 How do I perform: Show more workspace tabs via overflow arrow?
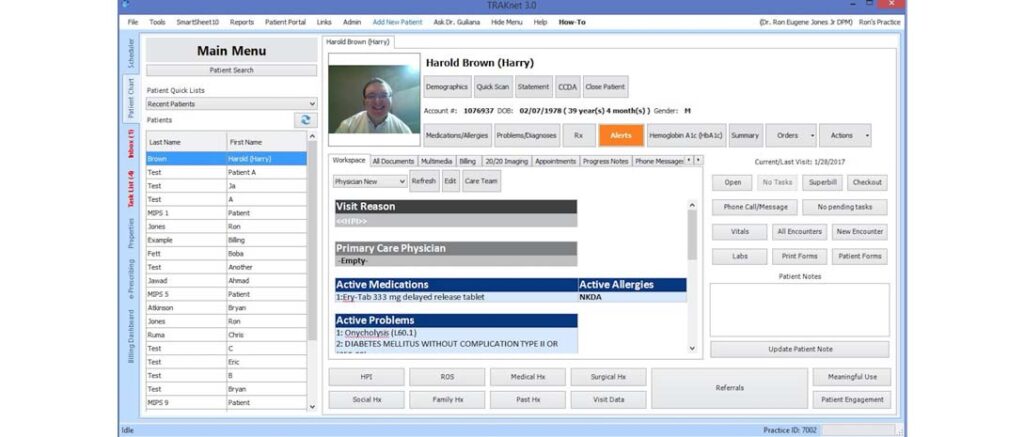(698, 160)
